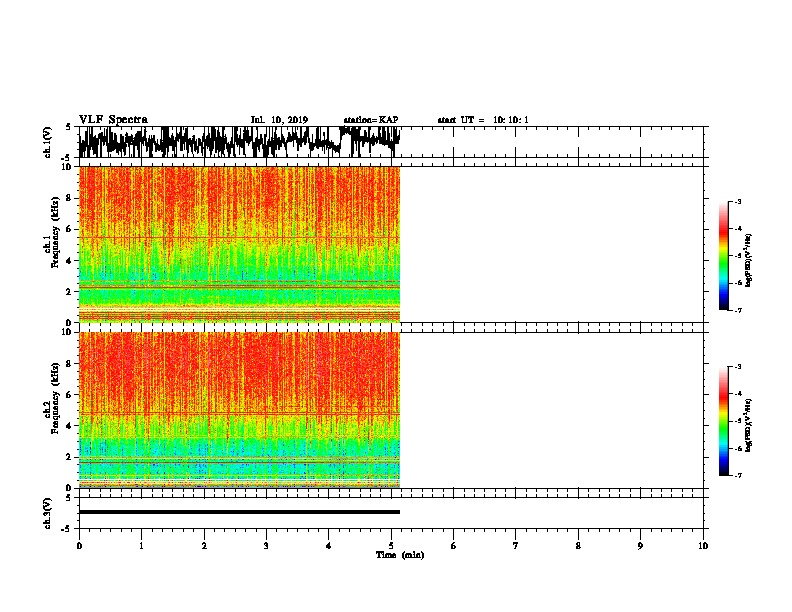Click the "10" kHz tick label on the ch.2 axis

tap(67, 332)
